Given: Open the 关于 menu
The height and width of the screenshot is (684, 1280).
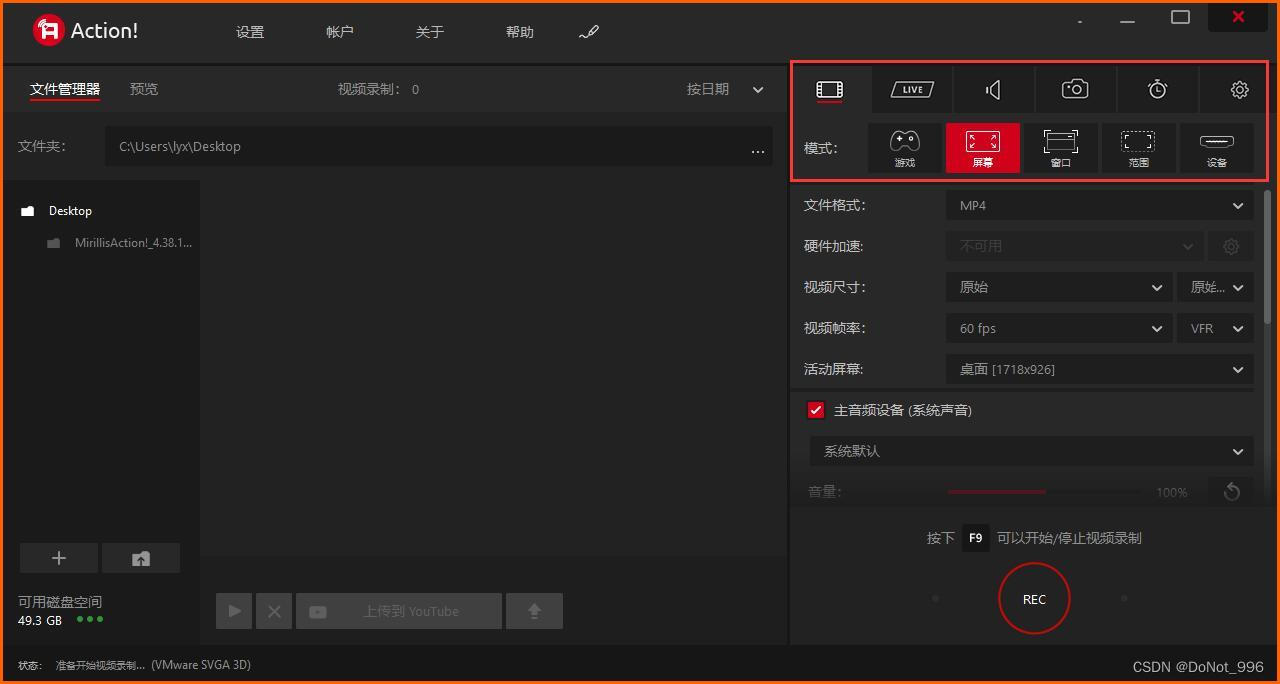Looking at the screenshot, I should pyautogui.click(x=430, y=32).
